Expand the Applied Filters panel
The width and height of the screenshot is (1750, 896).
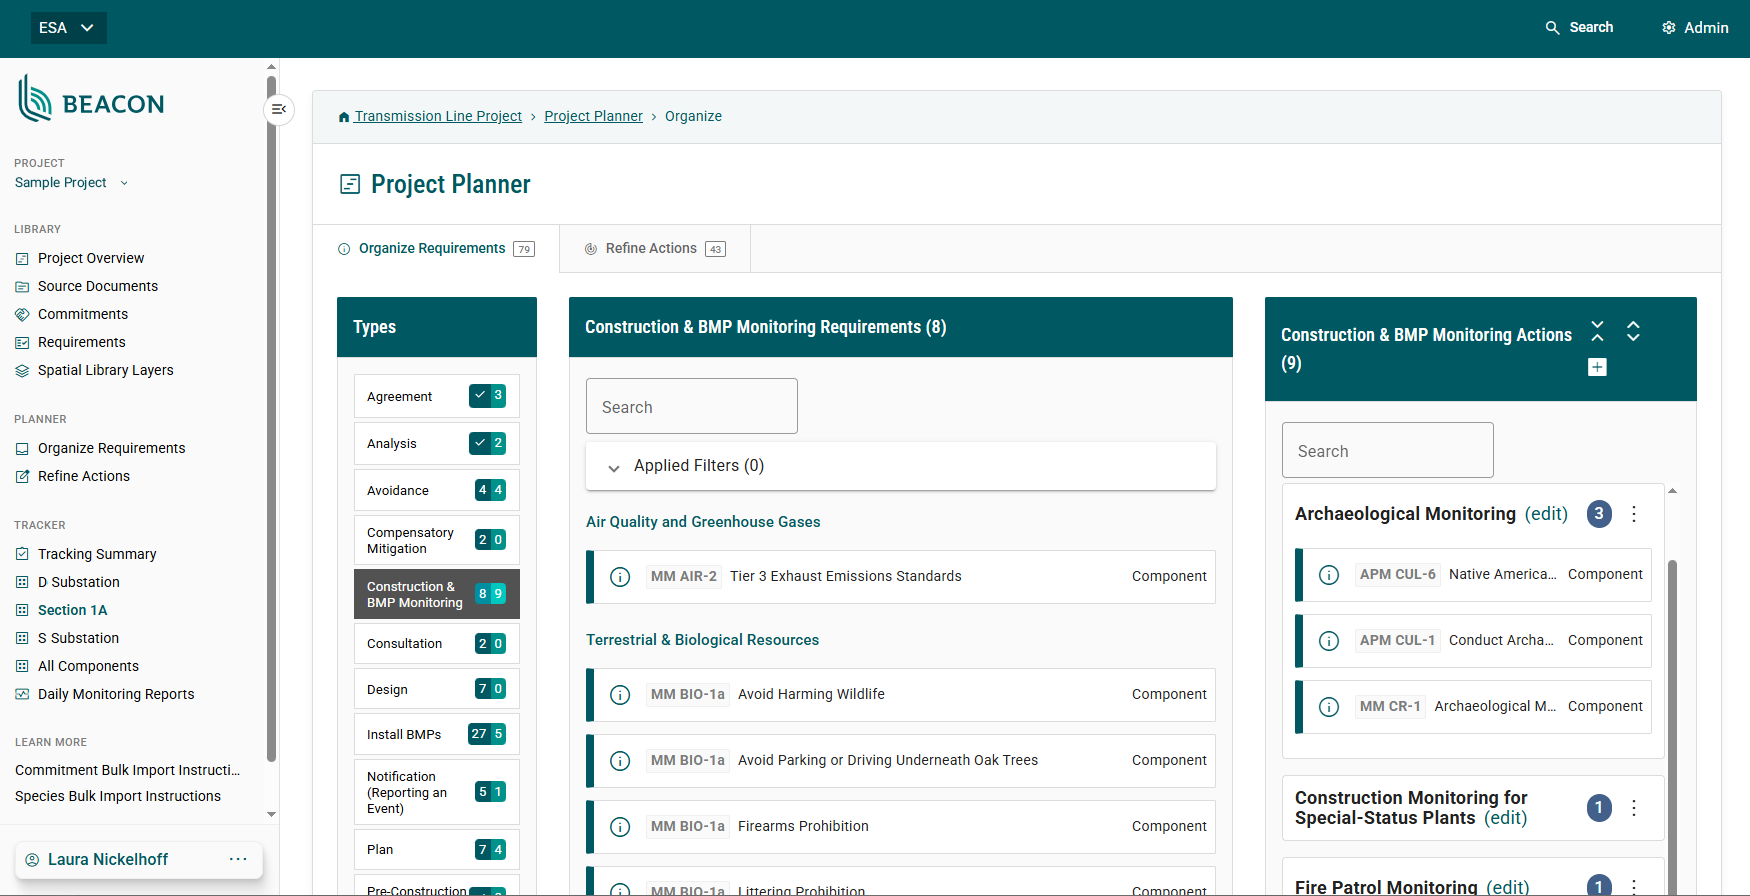click(614, 467)
